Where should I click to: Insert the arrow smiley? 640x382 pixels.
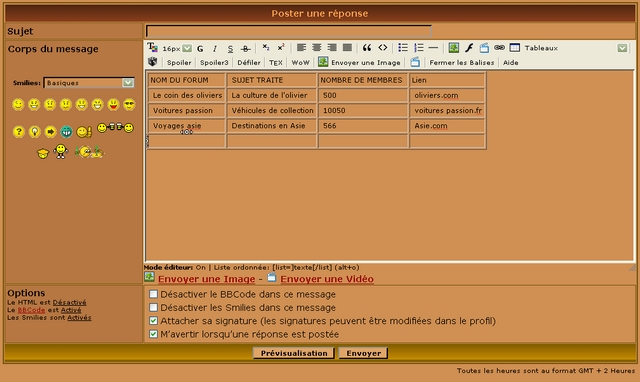50,131
